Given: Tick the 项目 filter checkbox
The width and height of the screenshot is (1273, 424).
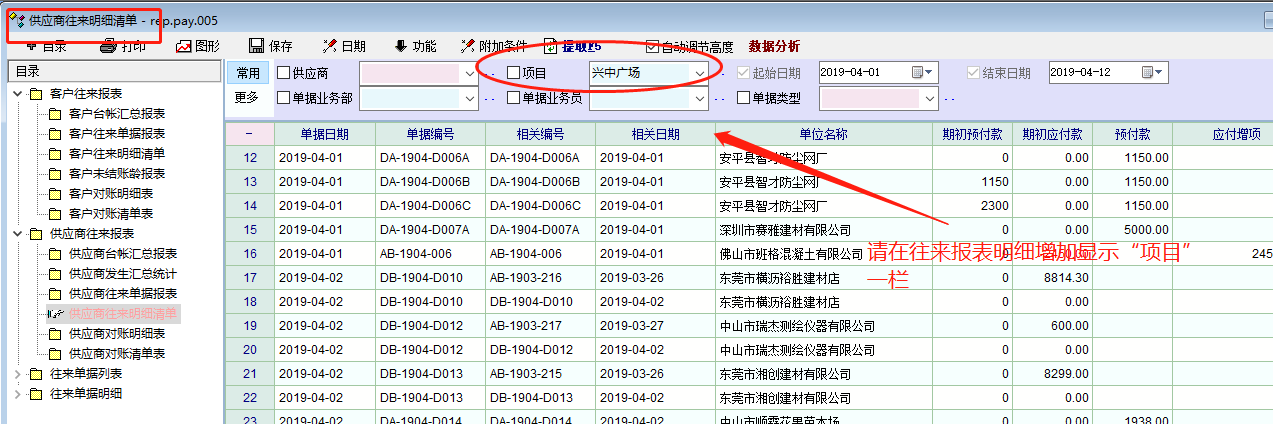Looking at the screenshot, I should coord(514,73).
